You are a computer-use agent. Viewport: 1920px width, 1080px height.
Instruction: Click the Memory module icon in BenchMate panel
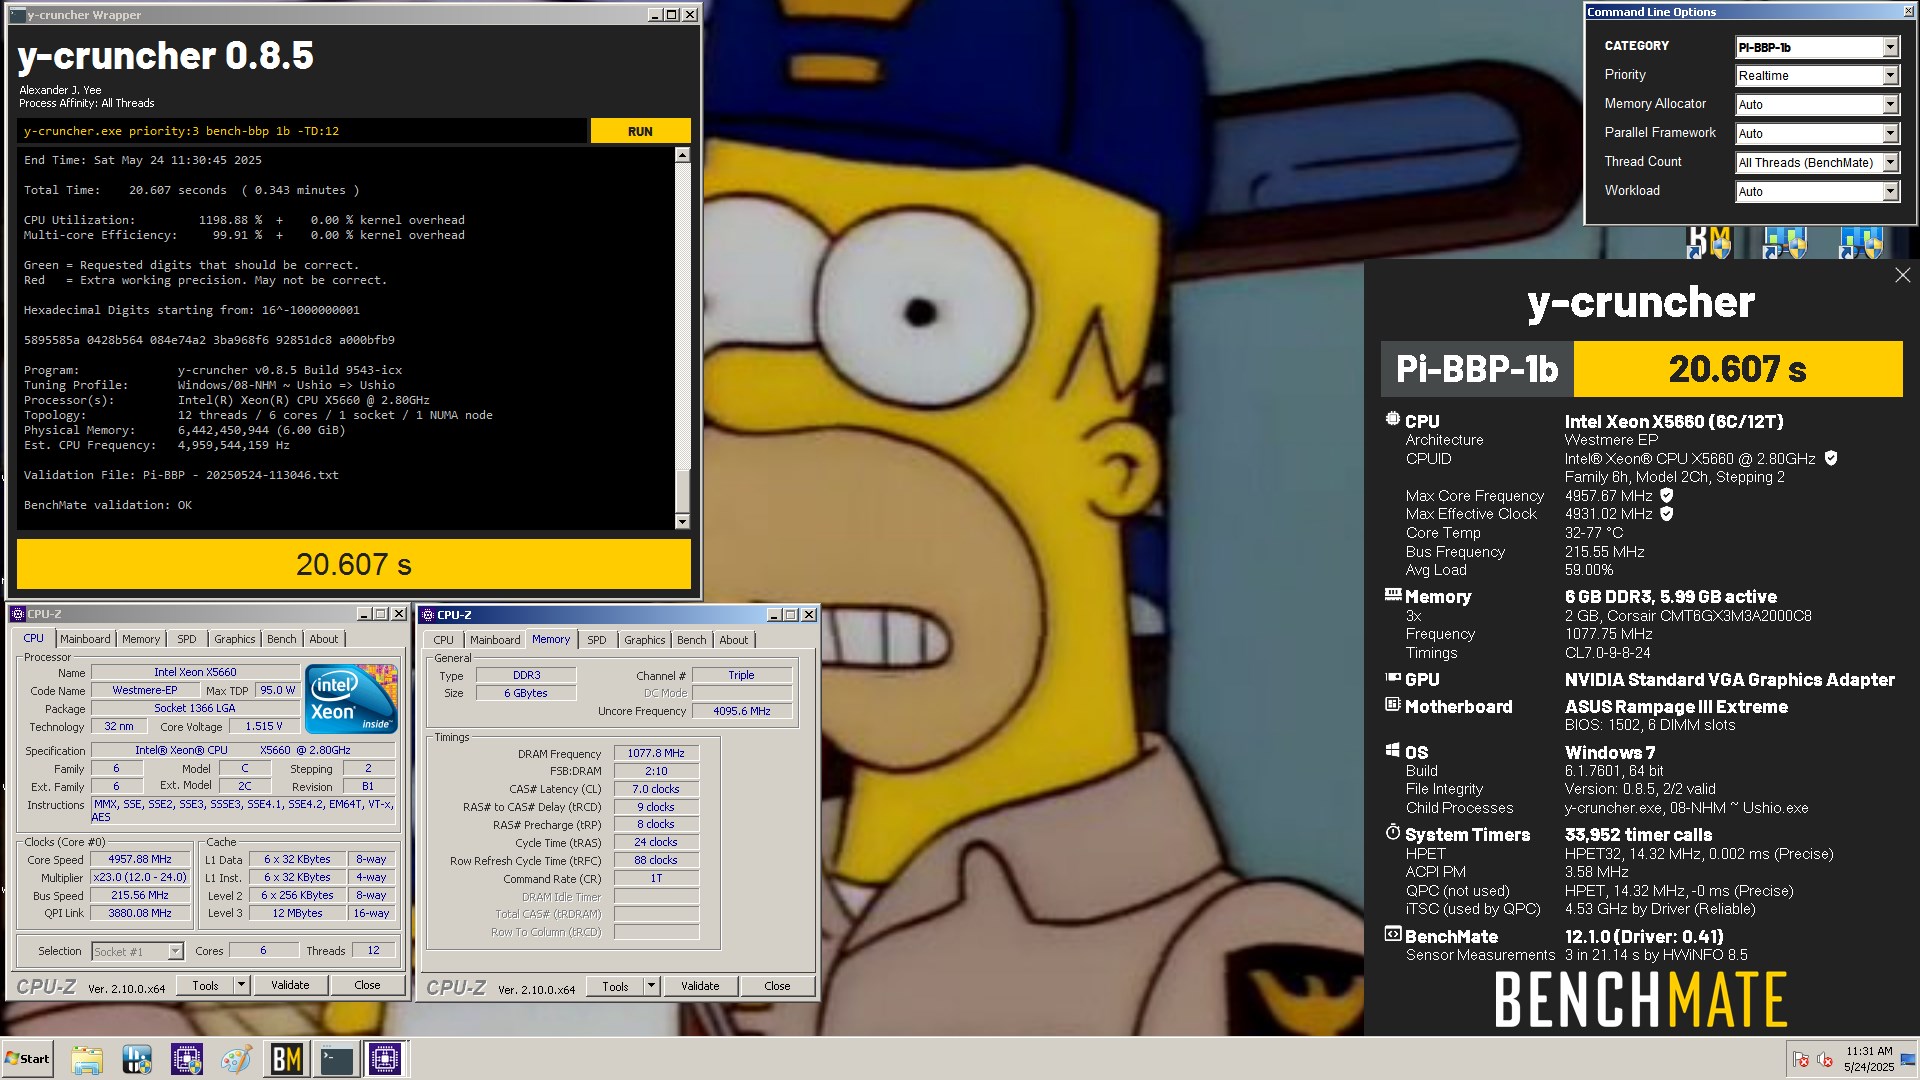click(x=1392, y=595)
